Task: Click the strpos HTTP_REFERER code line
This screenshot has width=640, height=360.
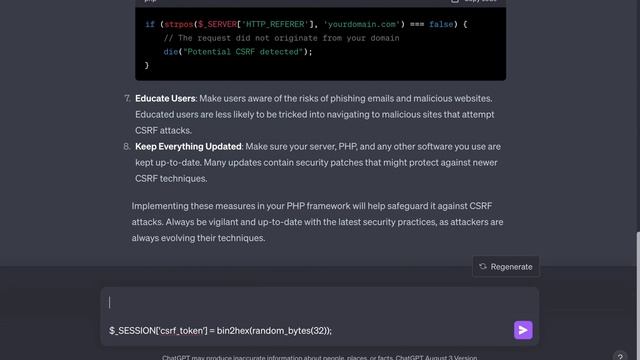Action: (x=306, y=24)
